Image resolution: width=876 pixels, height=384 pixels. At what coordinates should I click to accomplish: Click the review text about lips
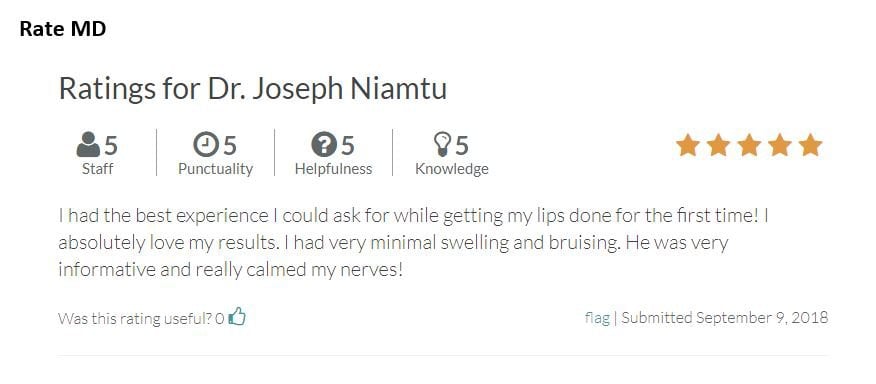click(413, 243)
